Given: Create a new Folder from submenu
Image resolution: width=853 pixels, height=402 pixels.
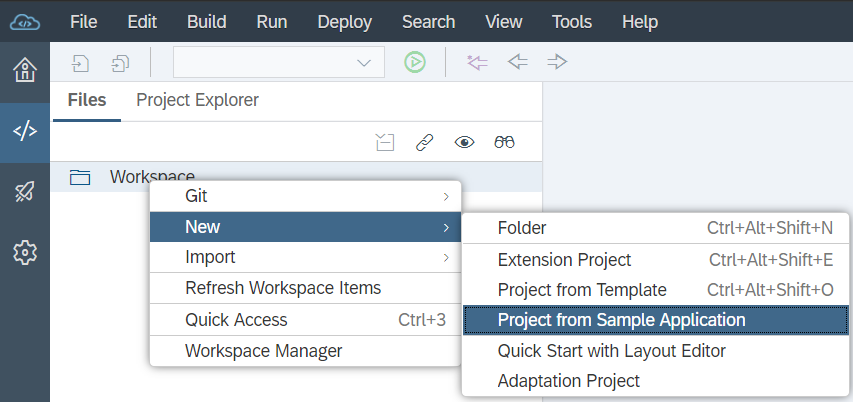Looking at the screenshot, I should pyautogui.click(x=656, y=228).
